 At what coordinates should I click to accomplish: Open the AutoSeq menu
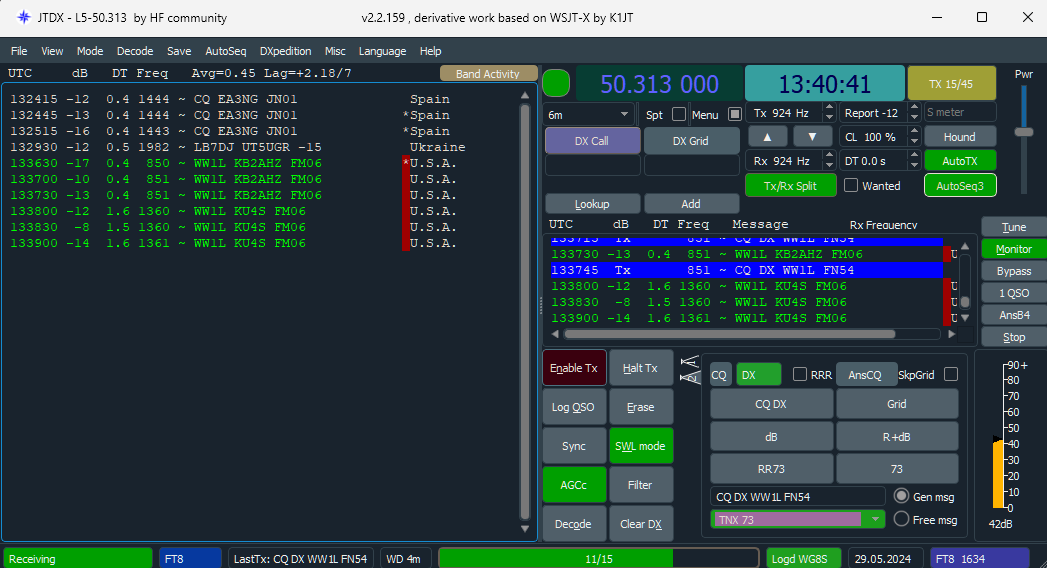[x=226, y=51]
